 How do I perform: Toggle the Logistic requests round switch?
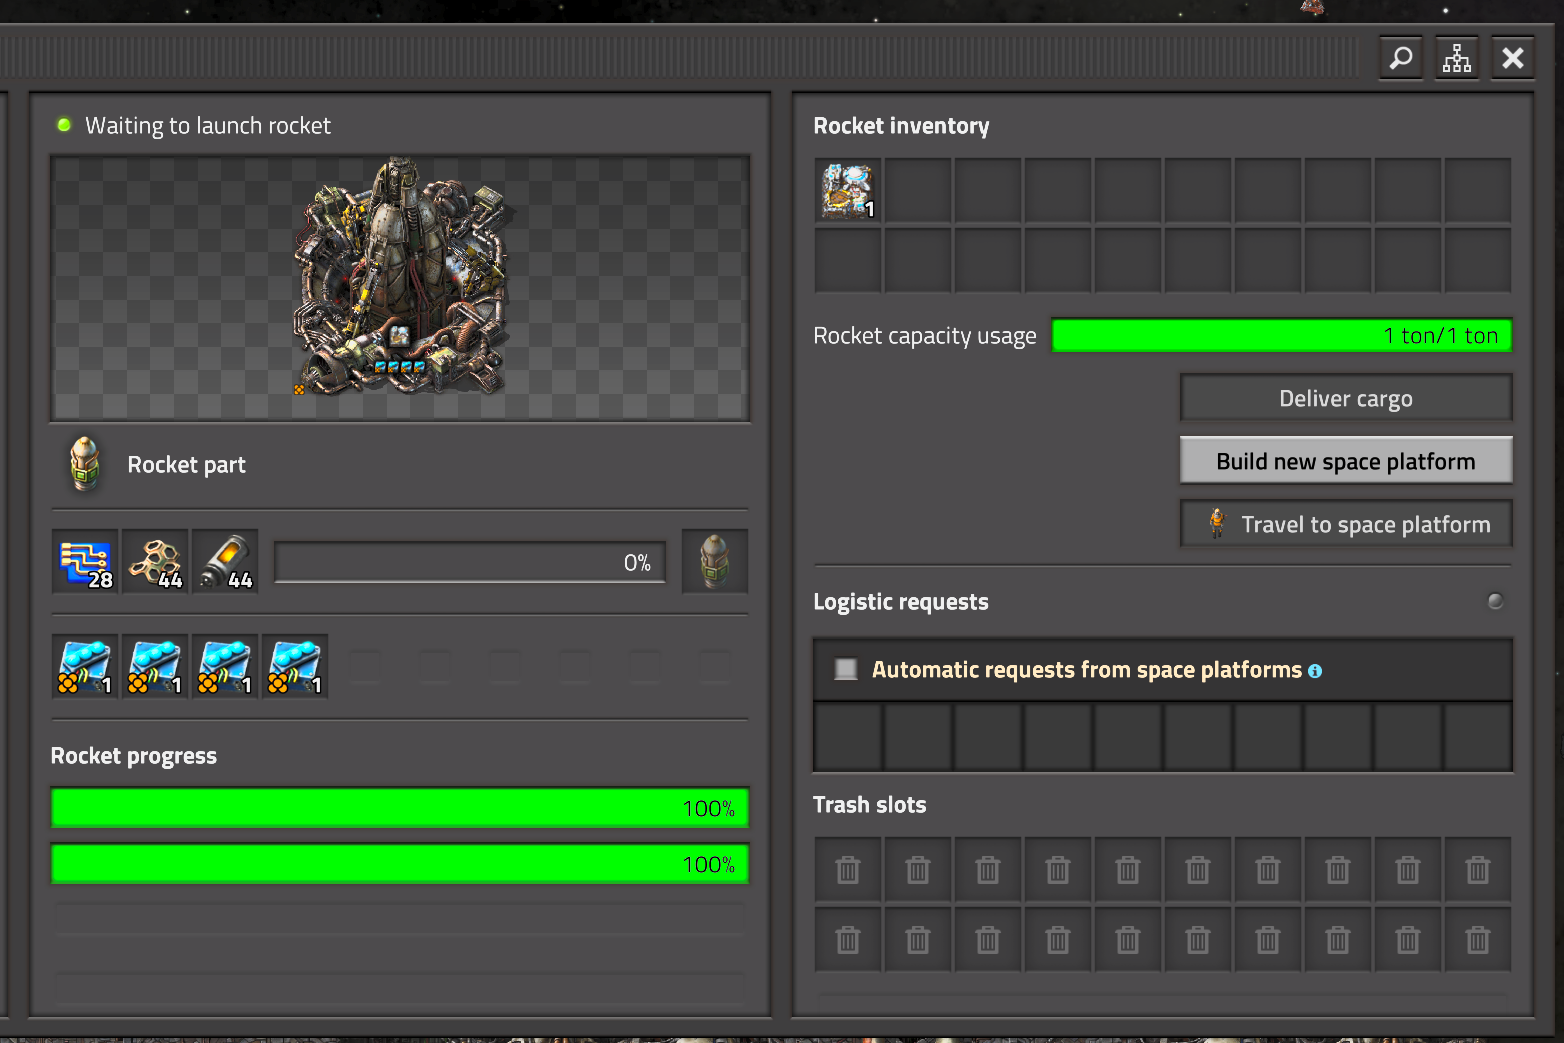coord(1496,601)
